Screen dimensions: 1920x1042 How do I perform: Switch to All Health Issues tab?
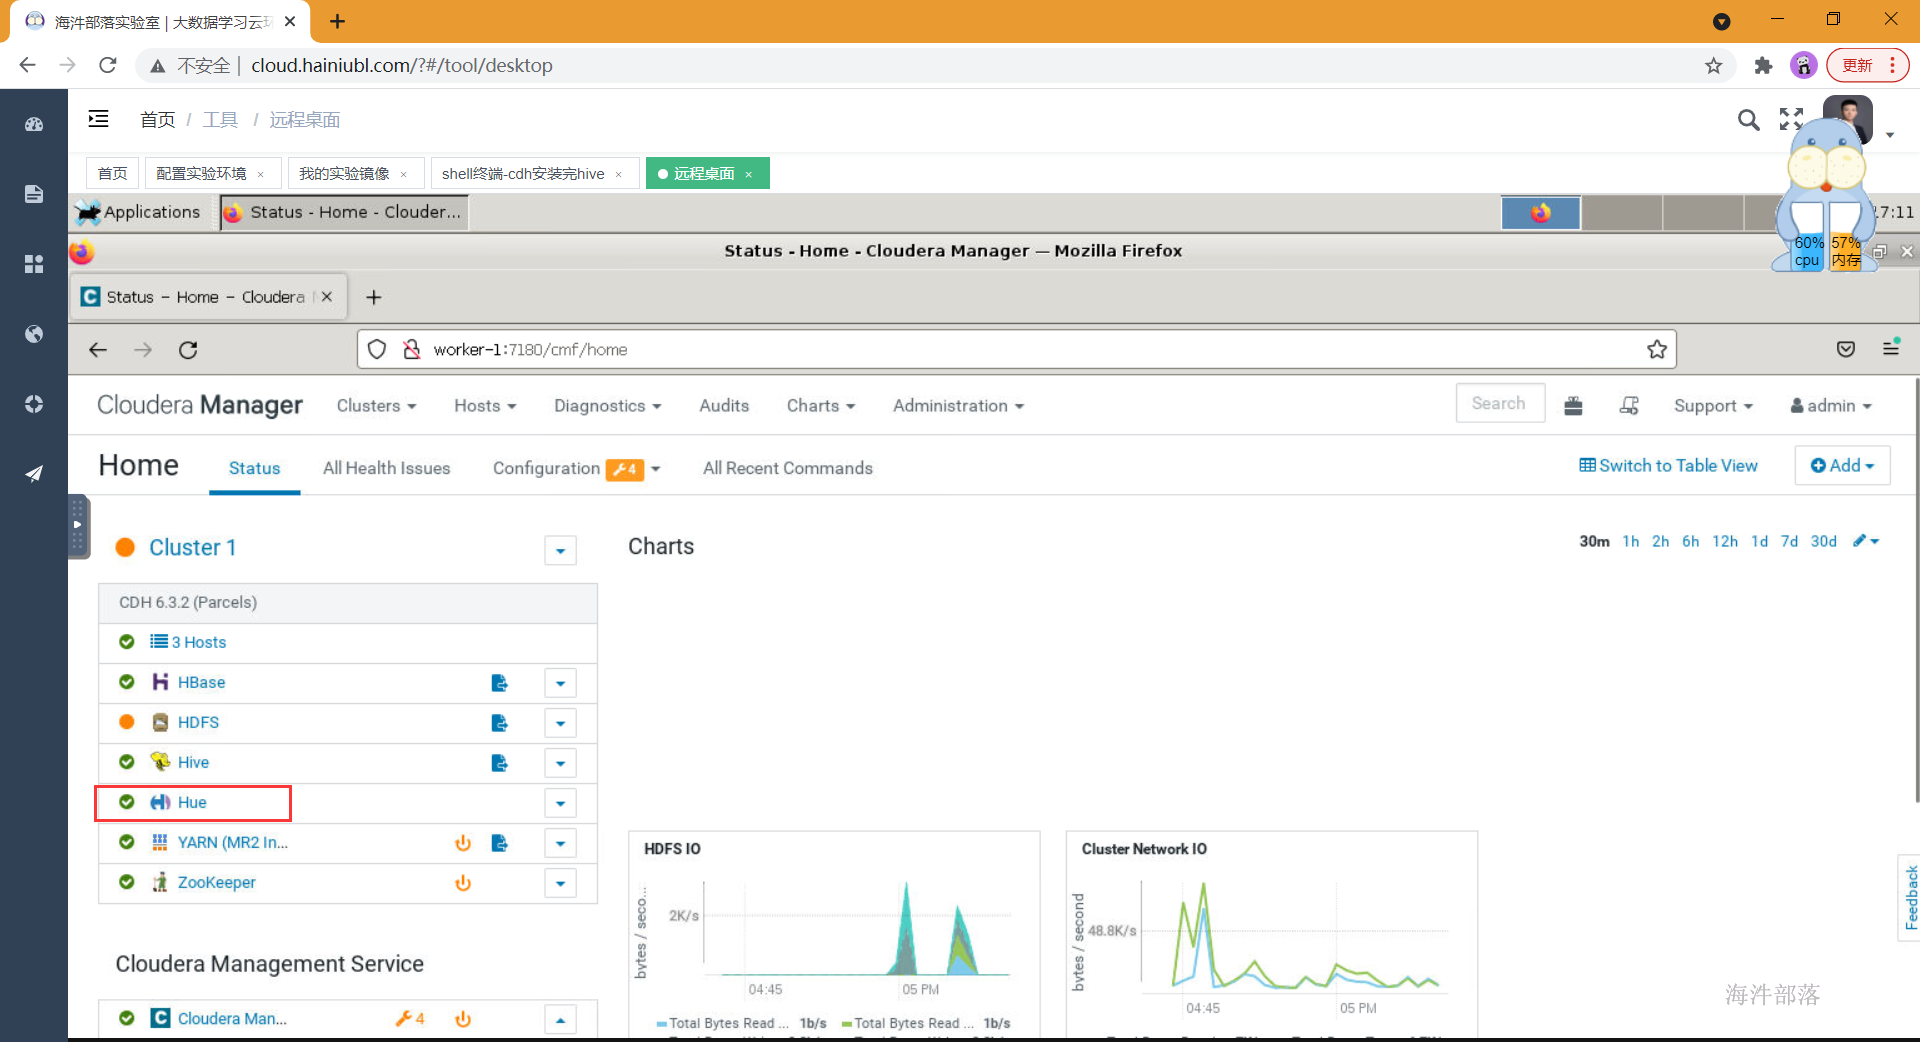(386, 468)
